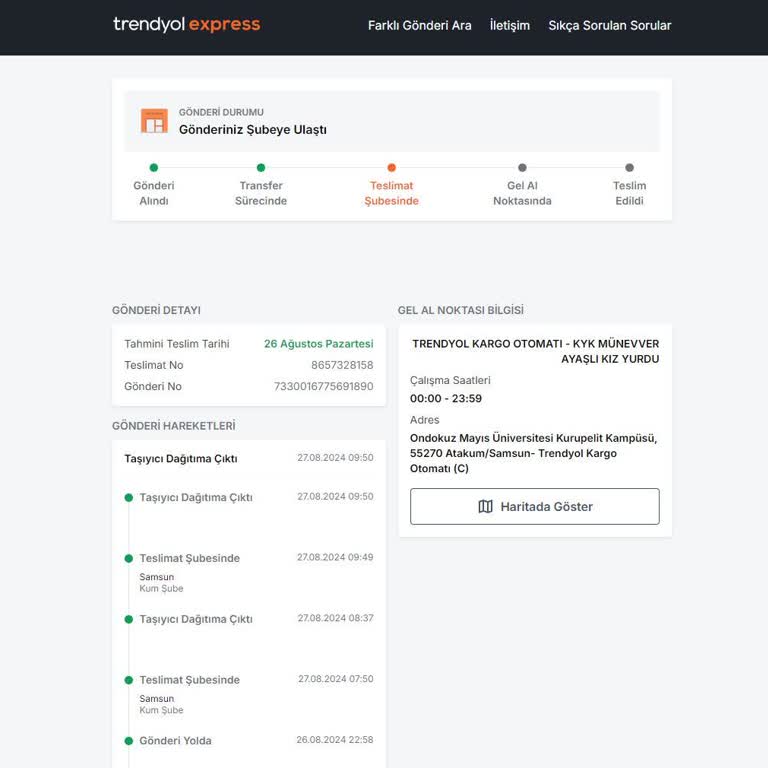This screenshot has width=768, height=768.
Task: Click the date 26 Ağustos Pazartesi
Action: (318, 344)
